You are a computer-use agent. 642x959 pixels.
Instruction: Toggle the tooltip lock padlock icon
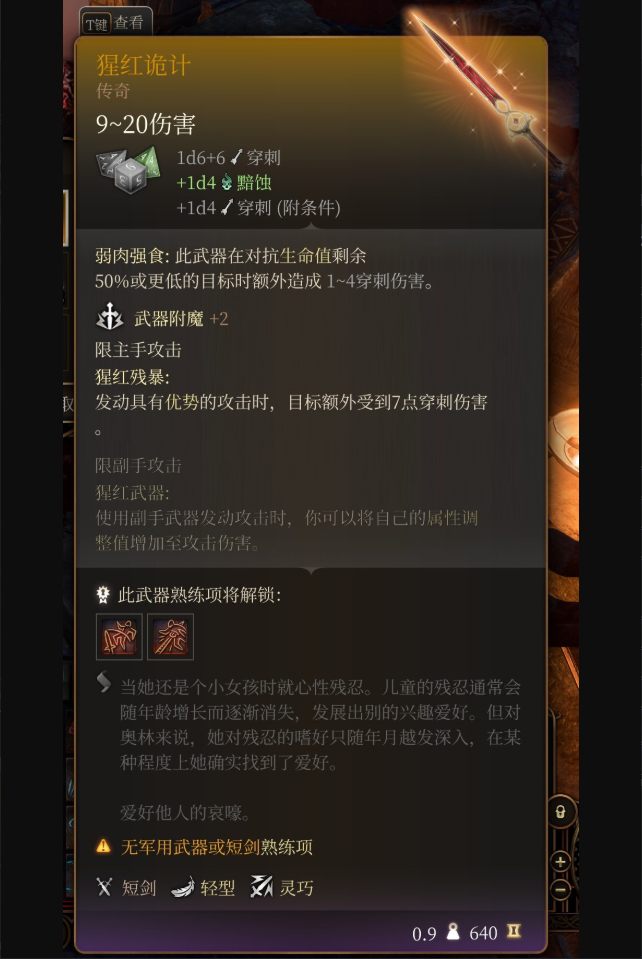(560, 813)
